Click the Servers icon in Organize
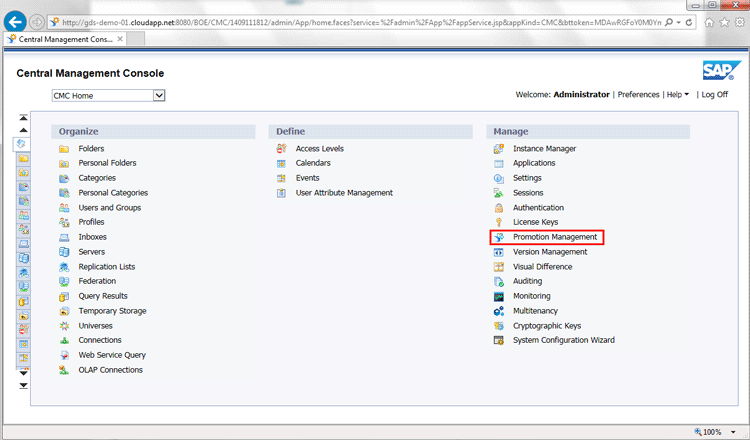The image size is (750, 440). click(64, 252)
